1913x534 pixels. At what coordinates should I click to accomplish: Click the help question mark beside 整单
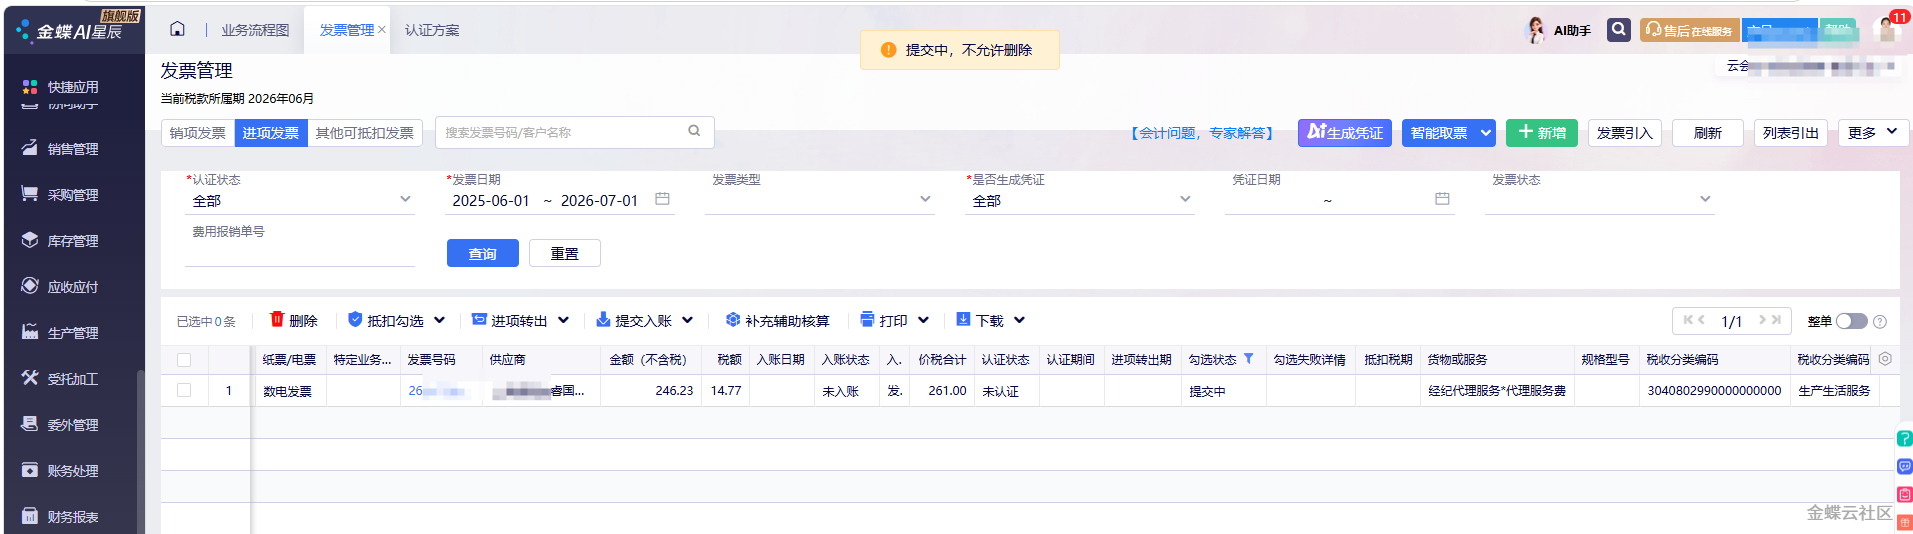pyautogui.click(x=1880, y=321)
